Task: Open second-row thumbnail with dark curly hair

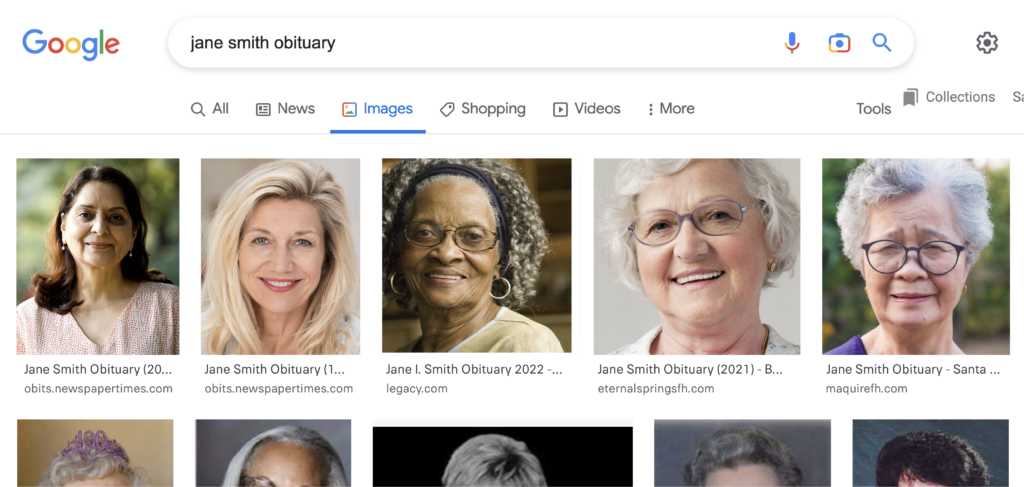Action: 931,453
